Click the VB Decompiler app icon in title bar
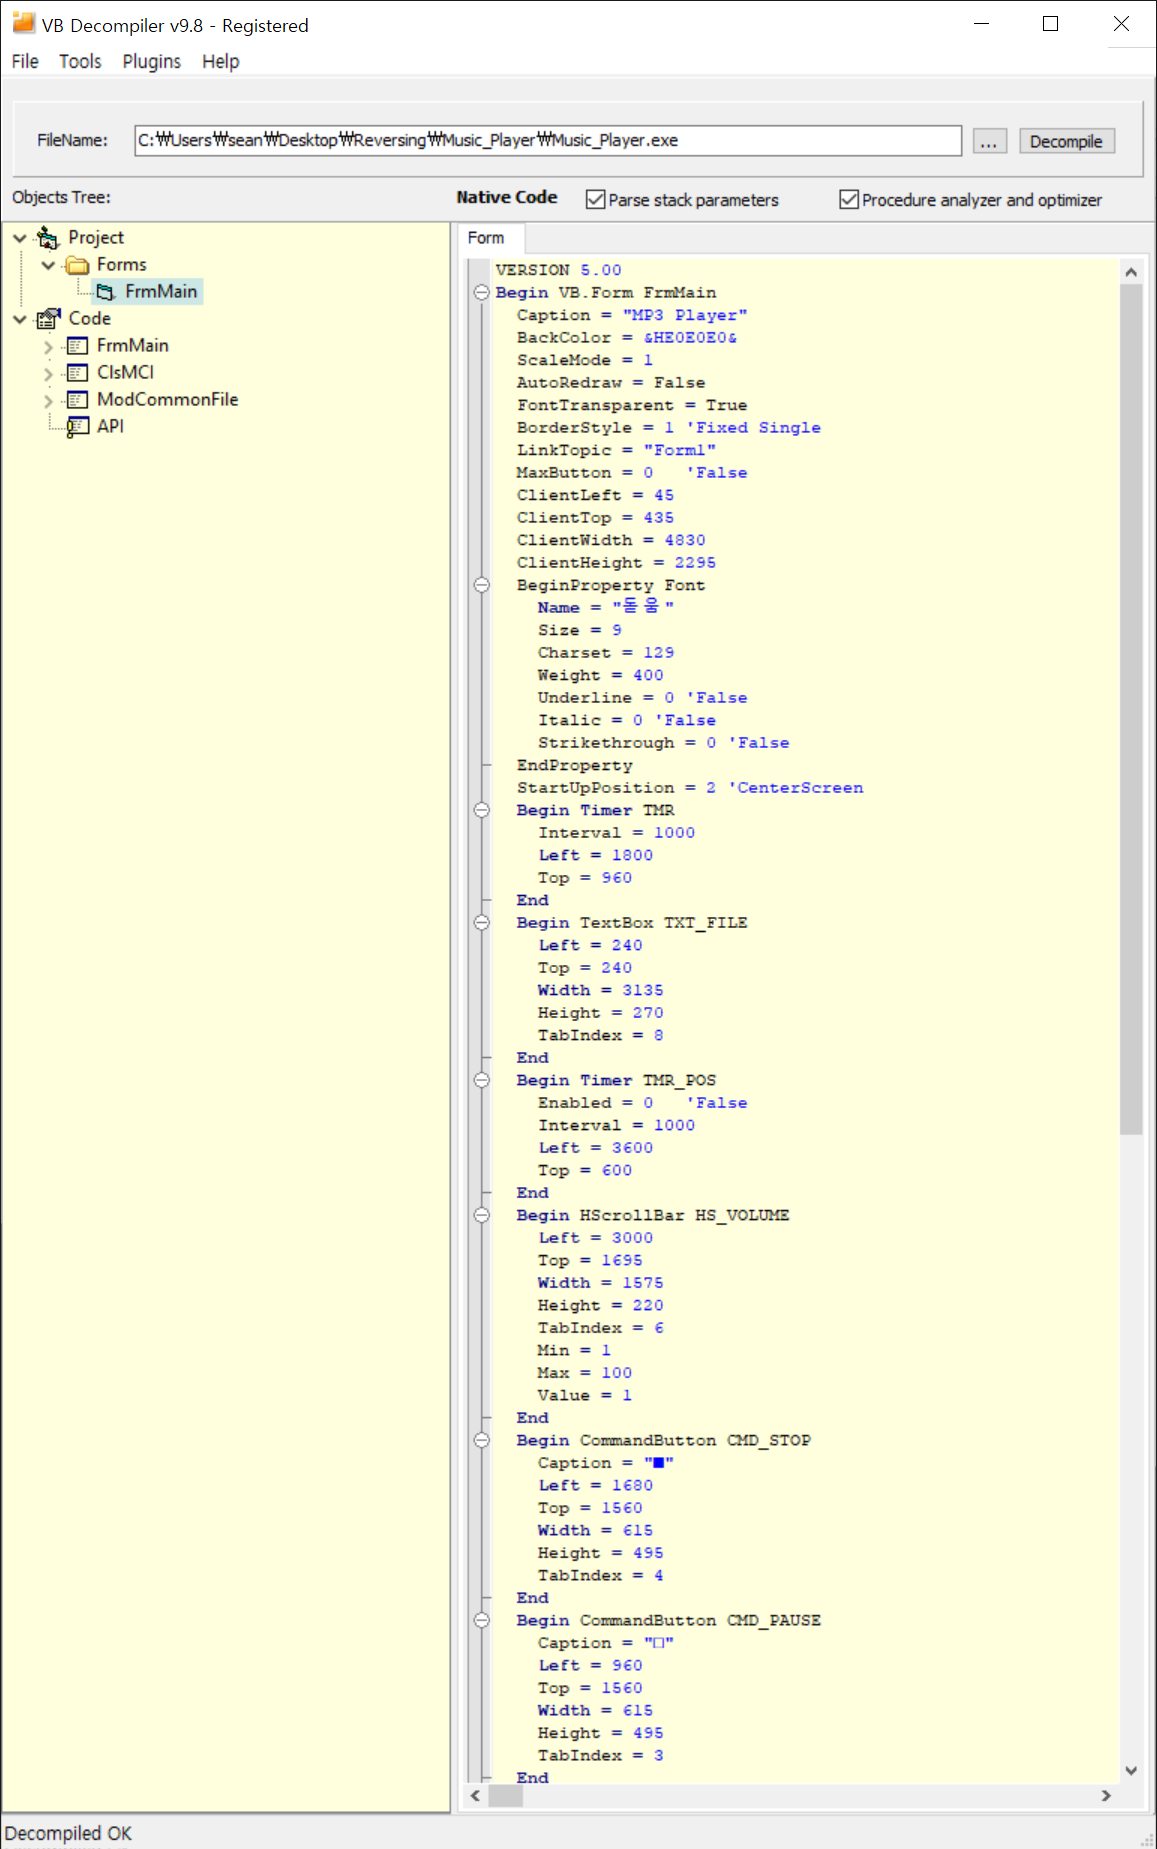The width and height of the screenshot is (1157, 1849). [x=23, y=23]
